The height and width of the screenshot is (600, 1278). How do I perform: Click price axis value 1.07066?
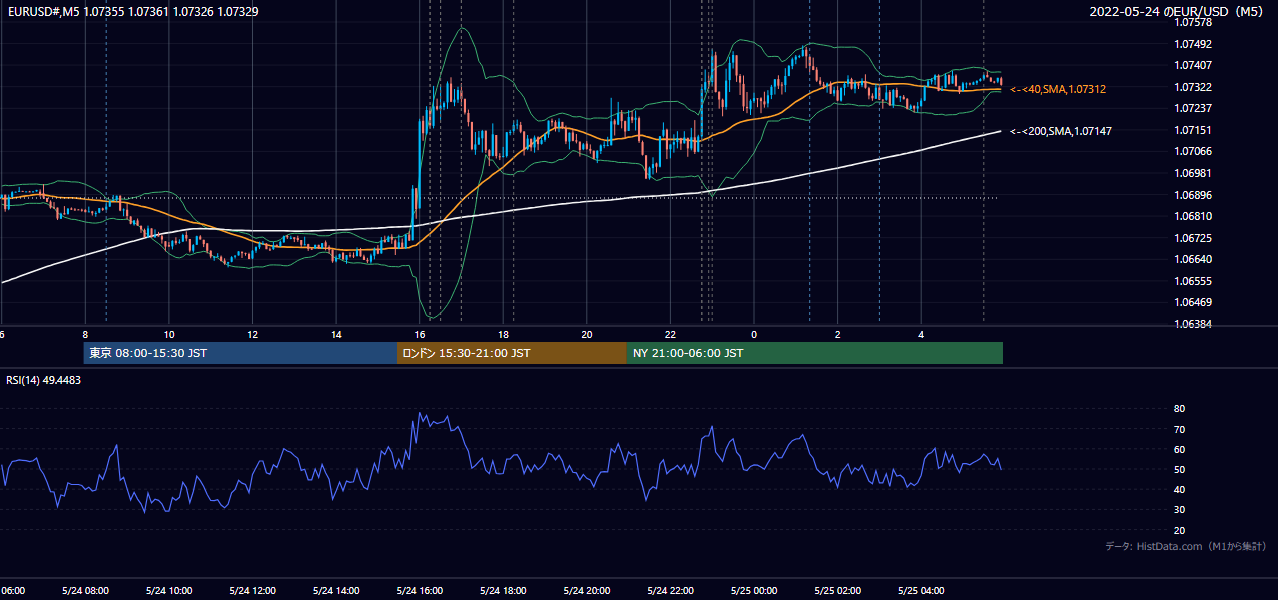pyautogui.click(x=1194, y=151)
